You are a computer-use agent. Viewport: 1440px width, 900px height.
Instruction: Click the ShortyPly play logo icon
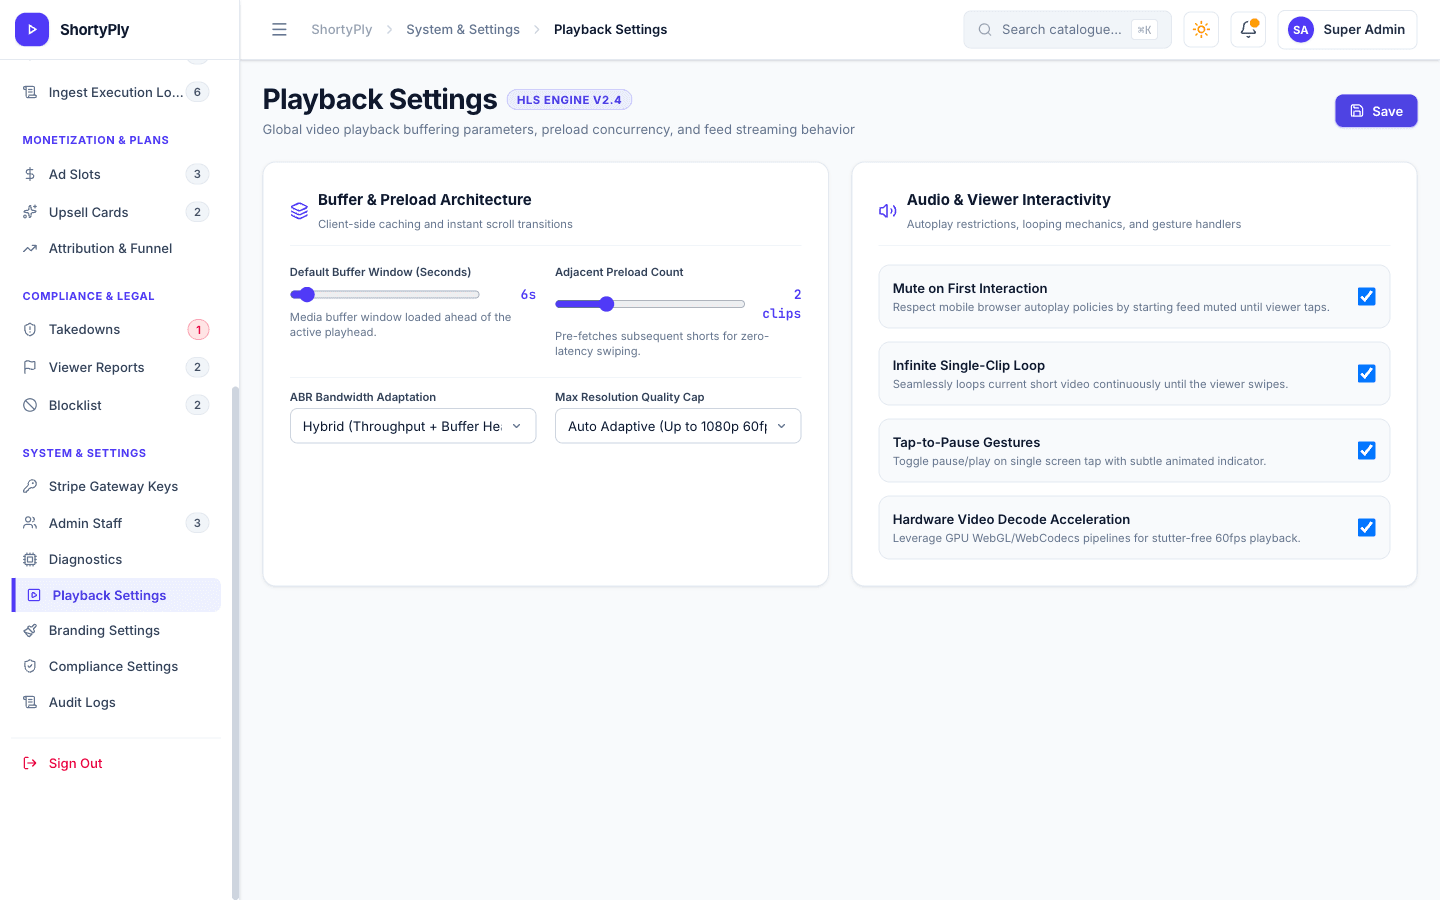[32, 30]
